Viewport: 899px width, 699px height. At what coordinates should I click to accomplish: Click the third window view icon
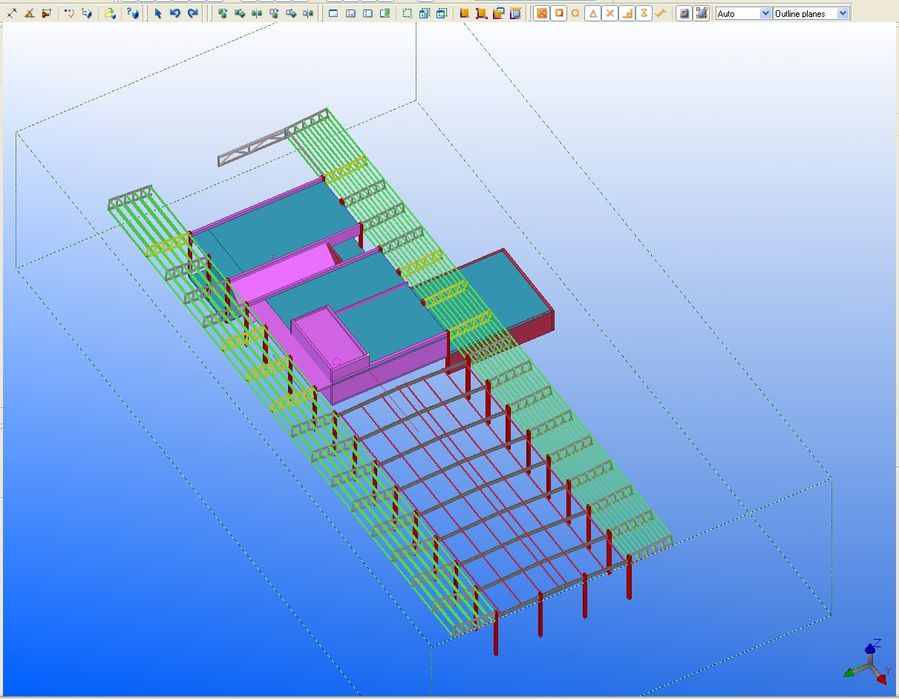pos(368,13)
